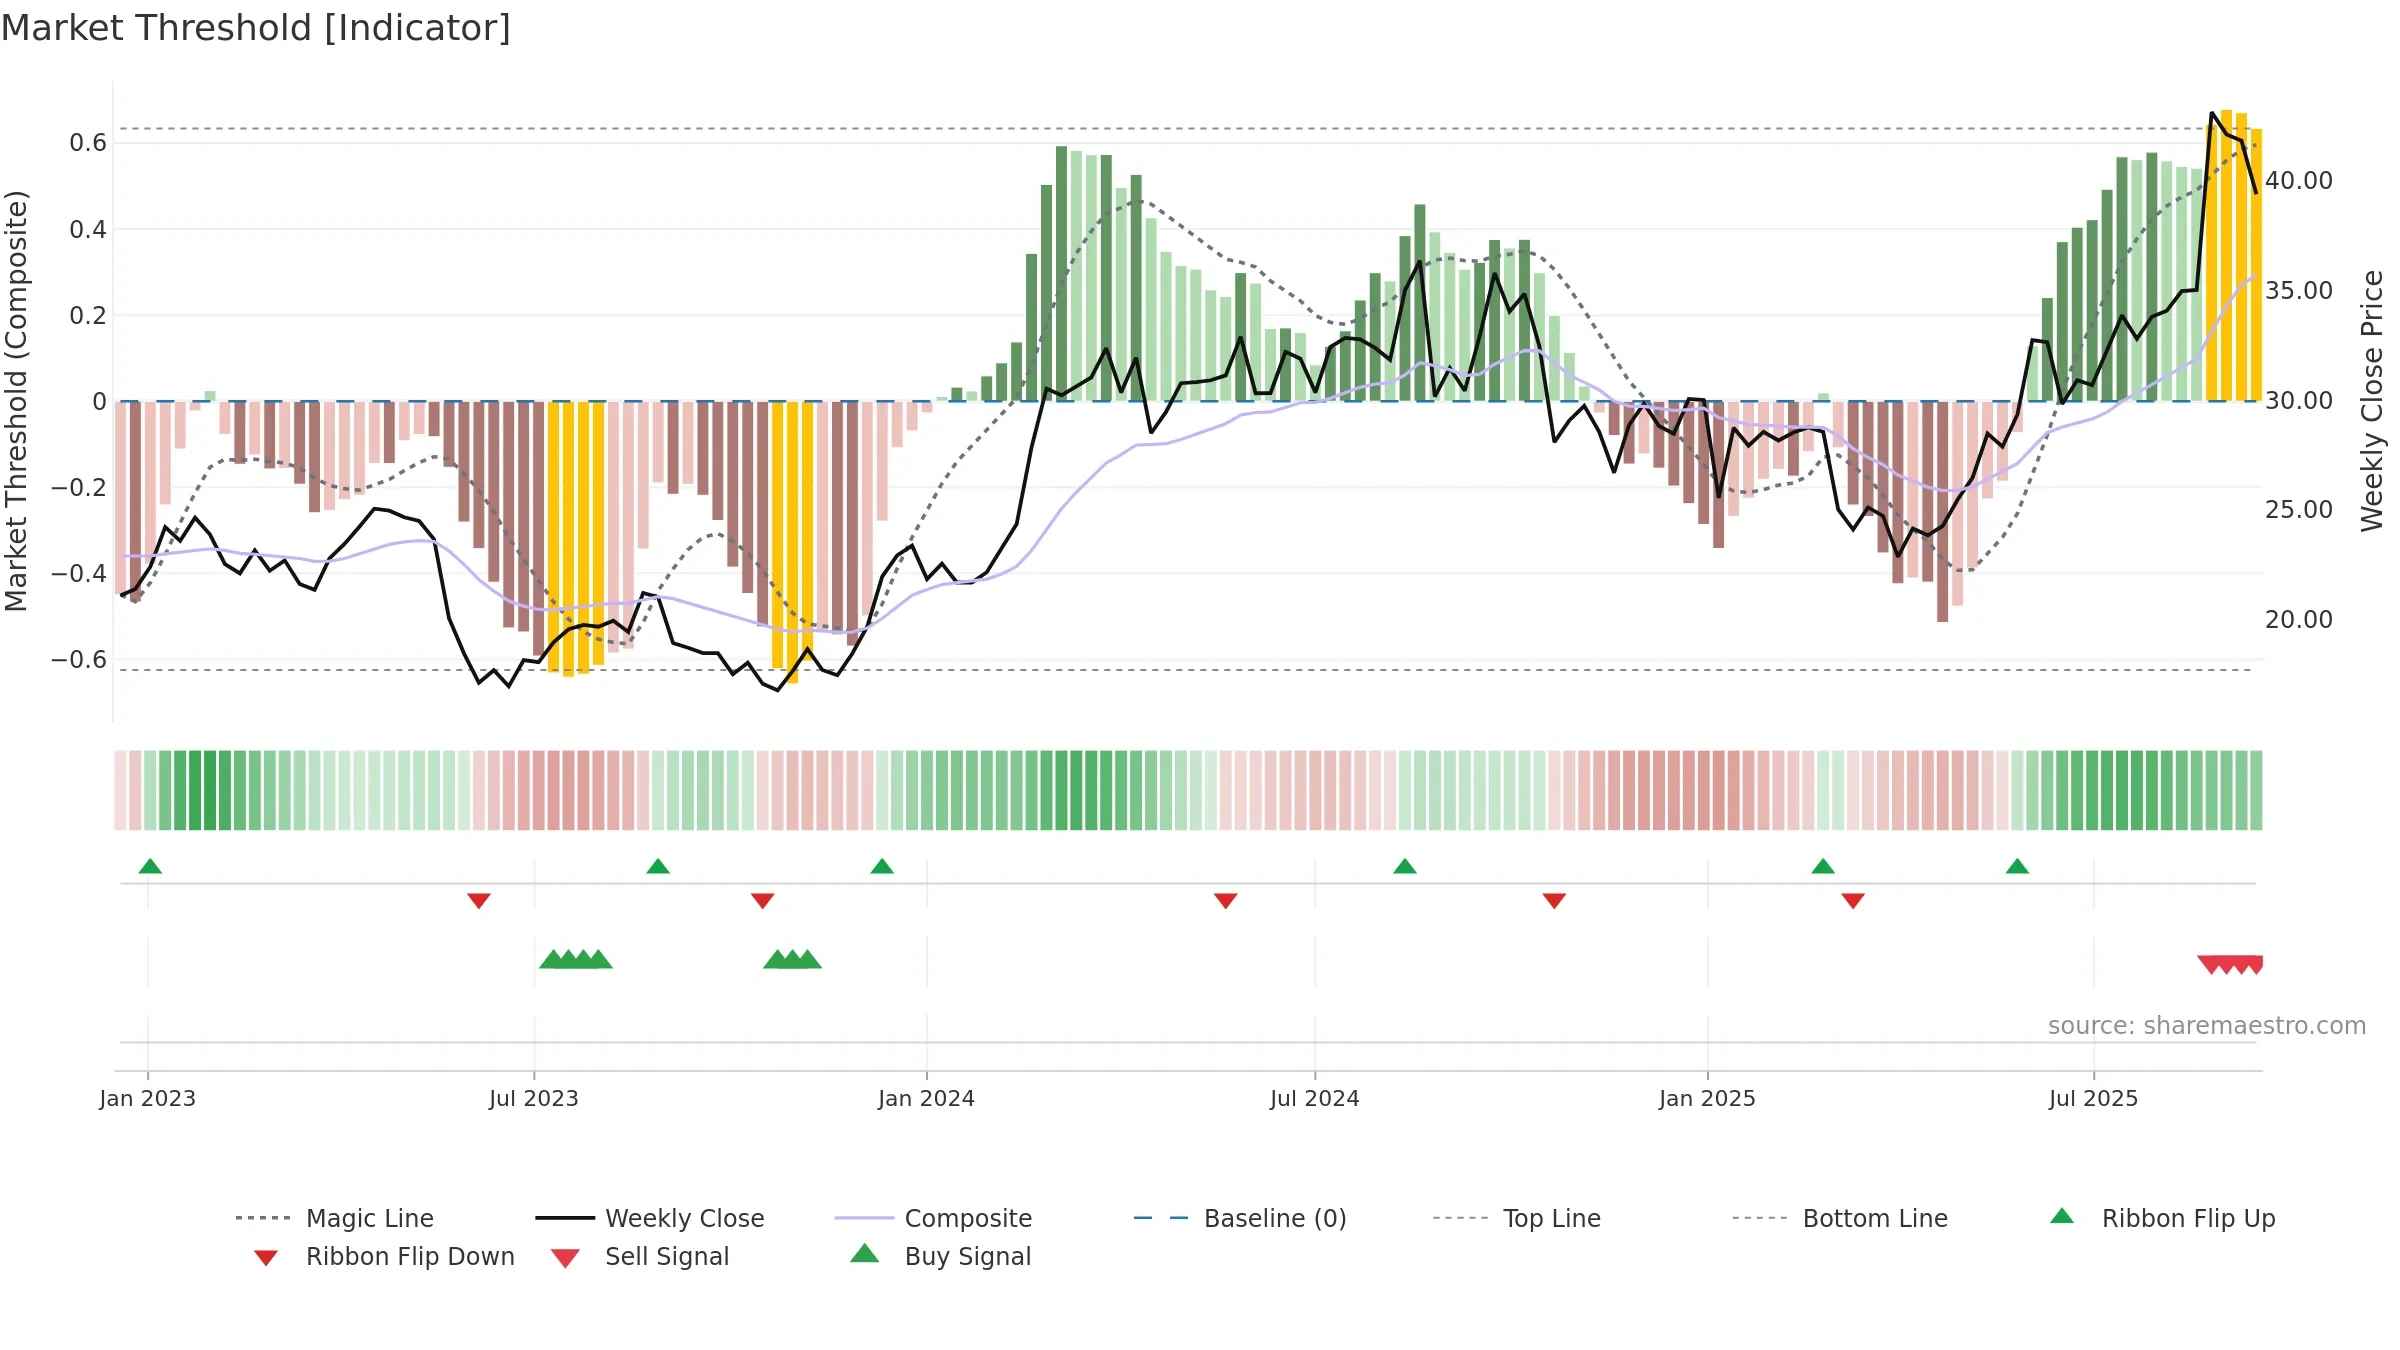This screenshot has width=2400, height=1350.
Task: Click the '0.6' left axis tick
Action: pos(88,143)
